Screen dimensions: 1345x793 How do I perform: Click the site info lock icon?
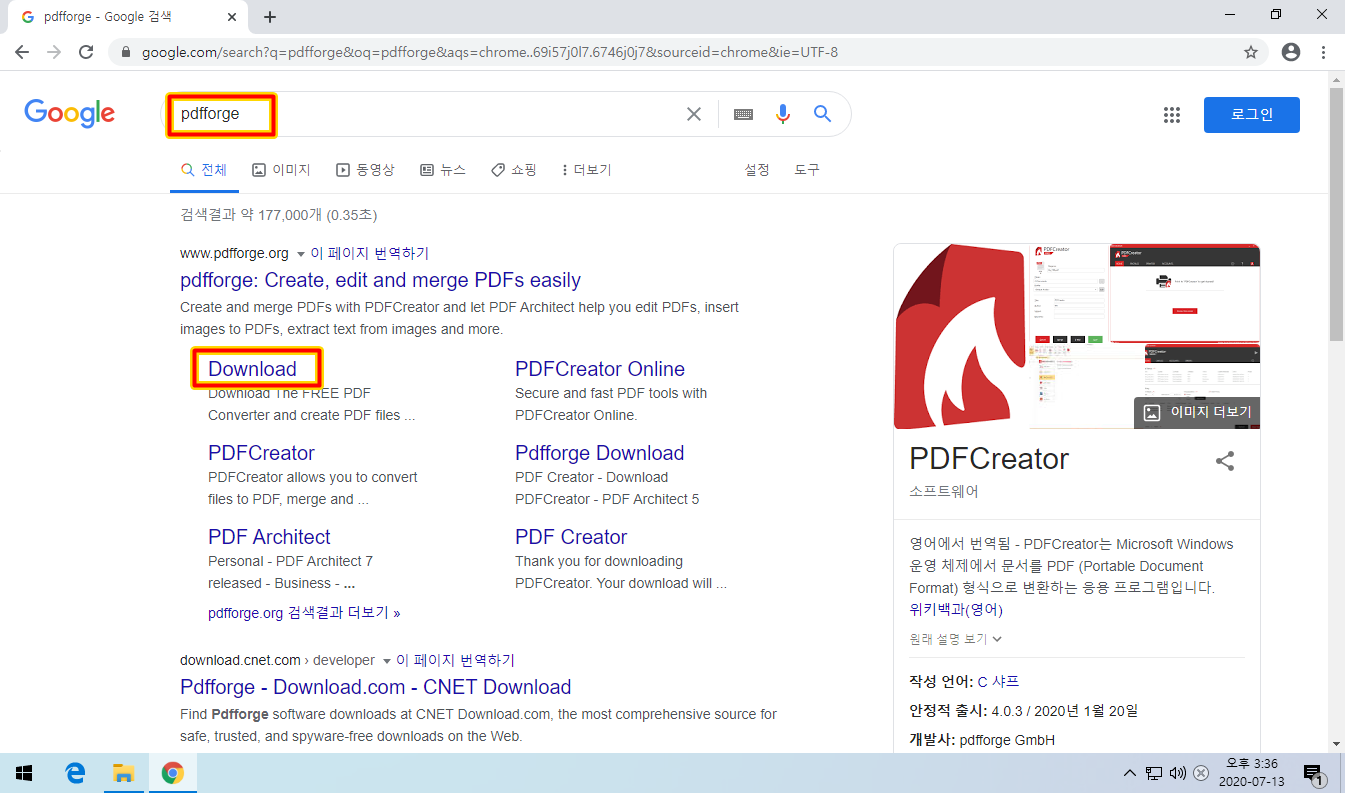tap(126, 52)
